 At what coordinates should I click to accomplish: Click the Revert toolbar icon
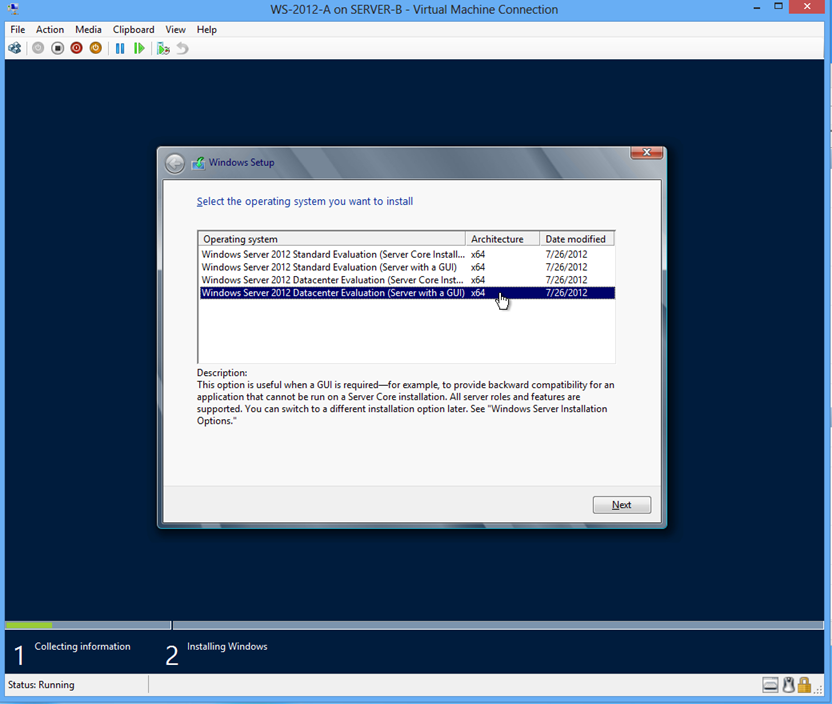click(182, 48)
